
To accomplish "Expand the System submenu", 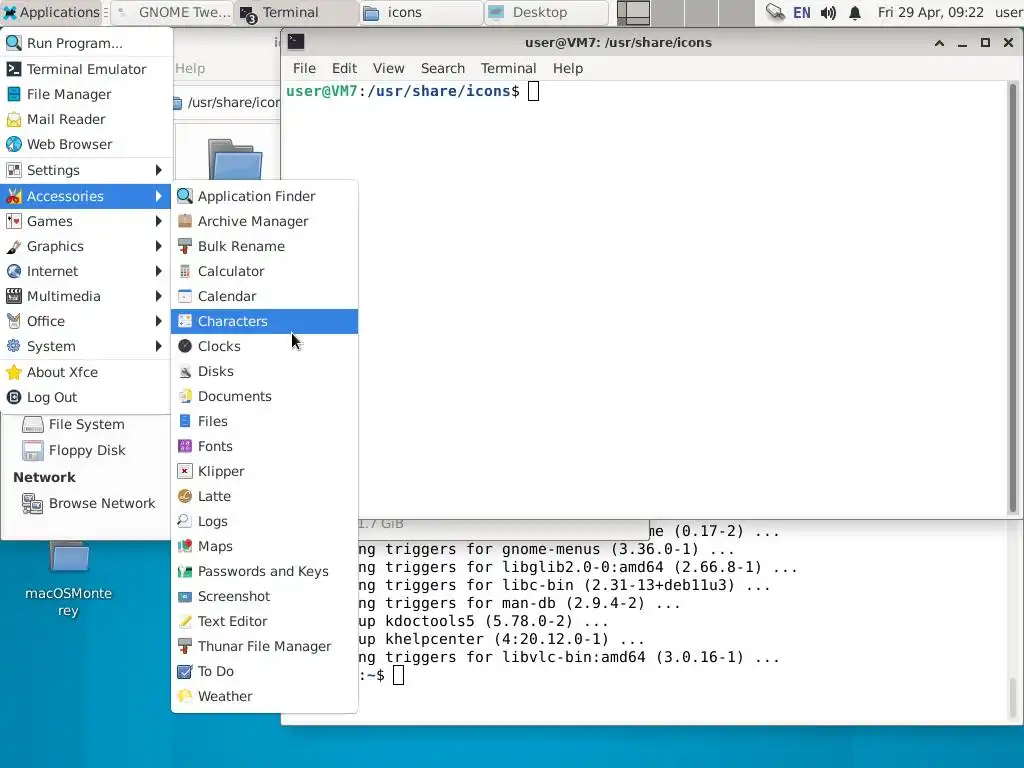I will click(86, 346).
